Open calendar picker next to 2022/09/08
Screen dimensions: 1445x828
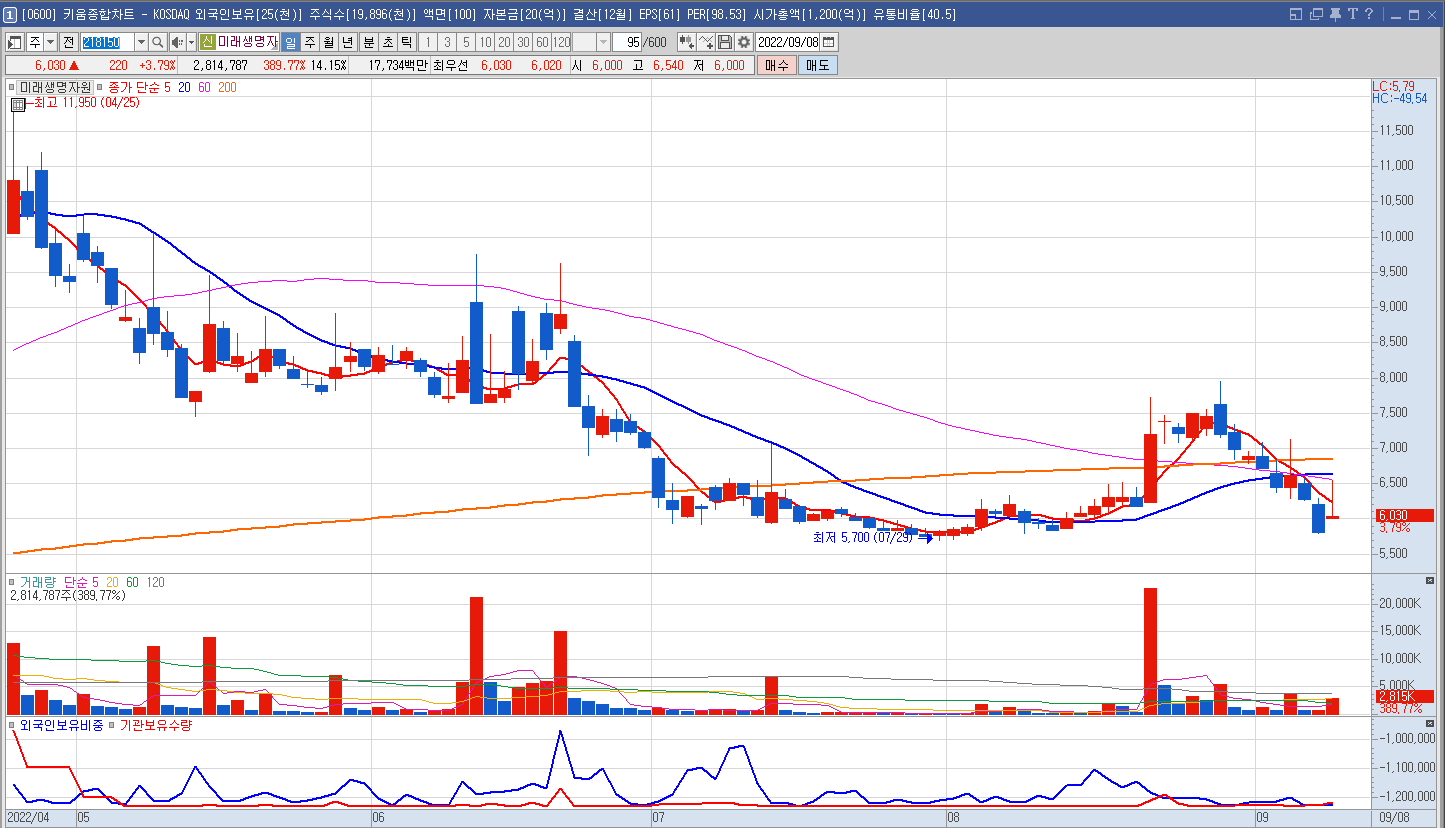coord(829,42)
